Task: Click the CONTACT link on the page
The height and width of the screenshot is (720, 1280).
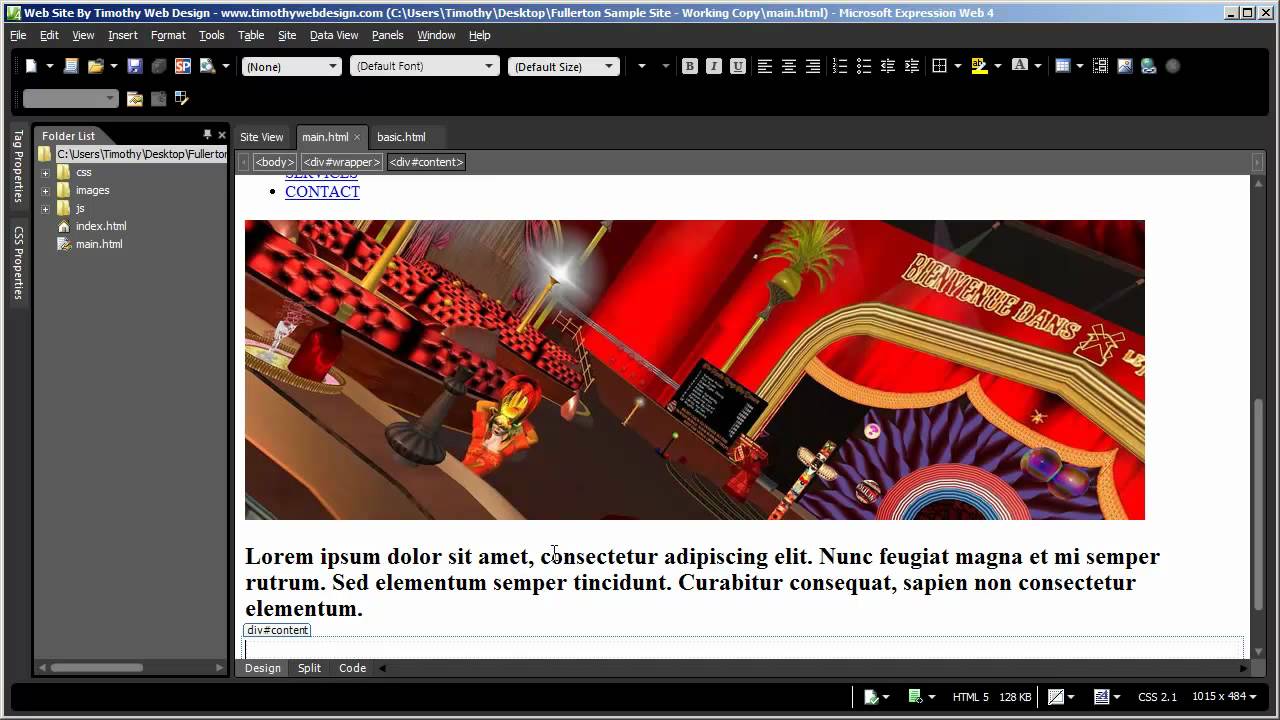Action: pos(322,192)
